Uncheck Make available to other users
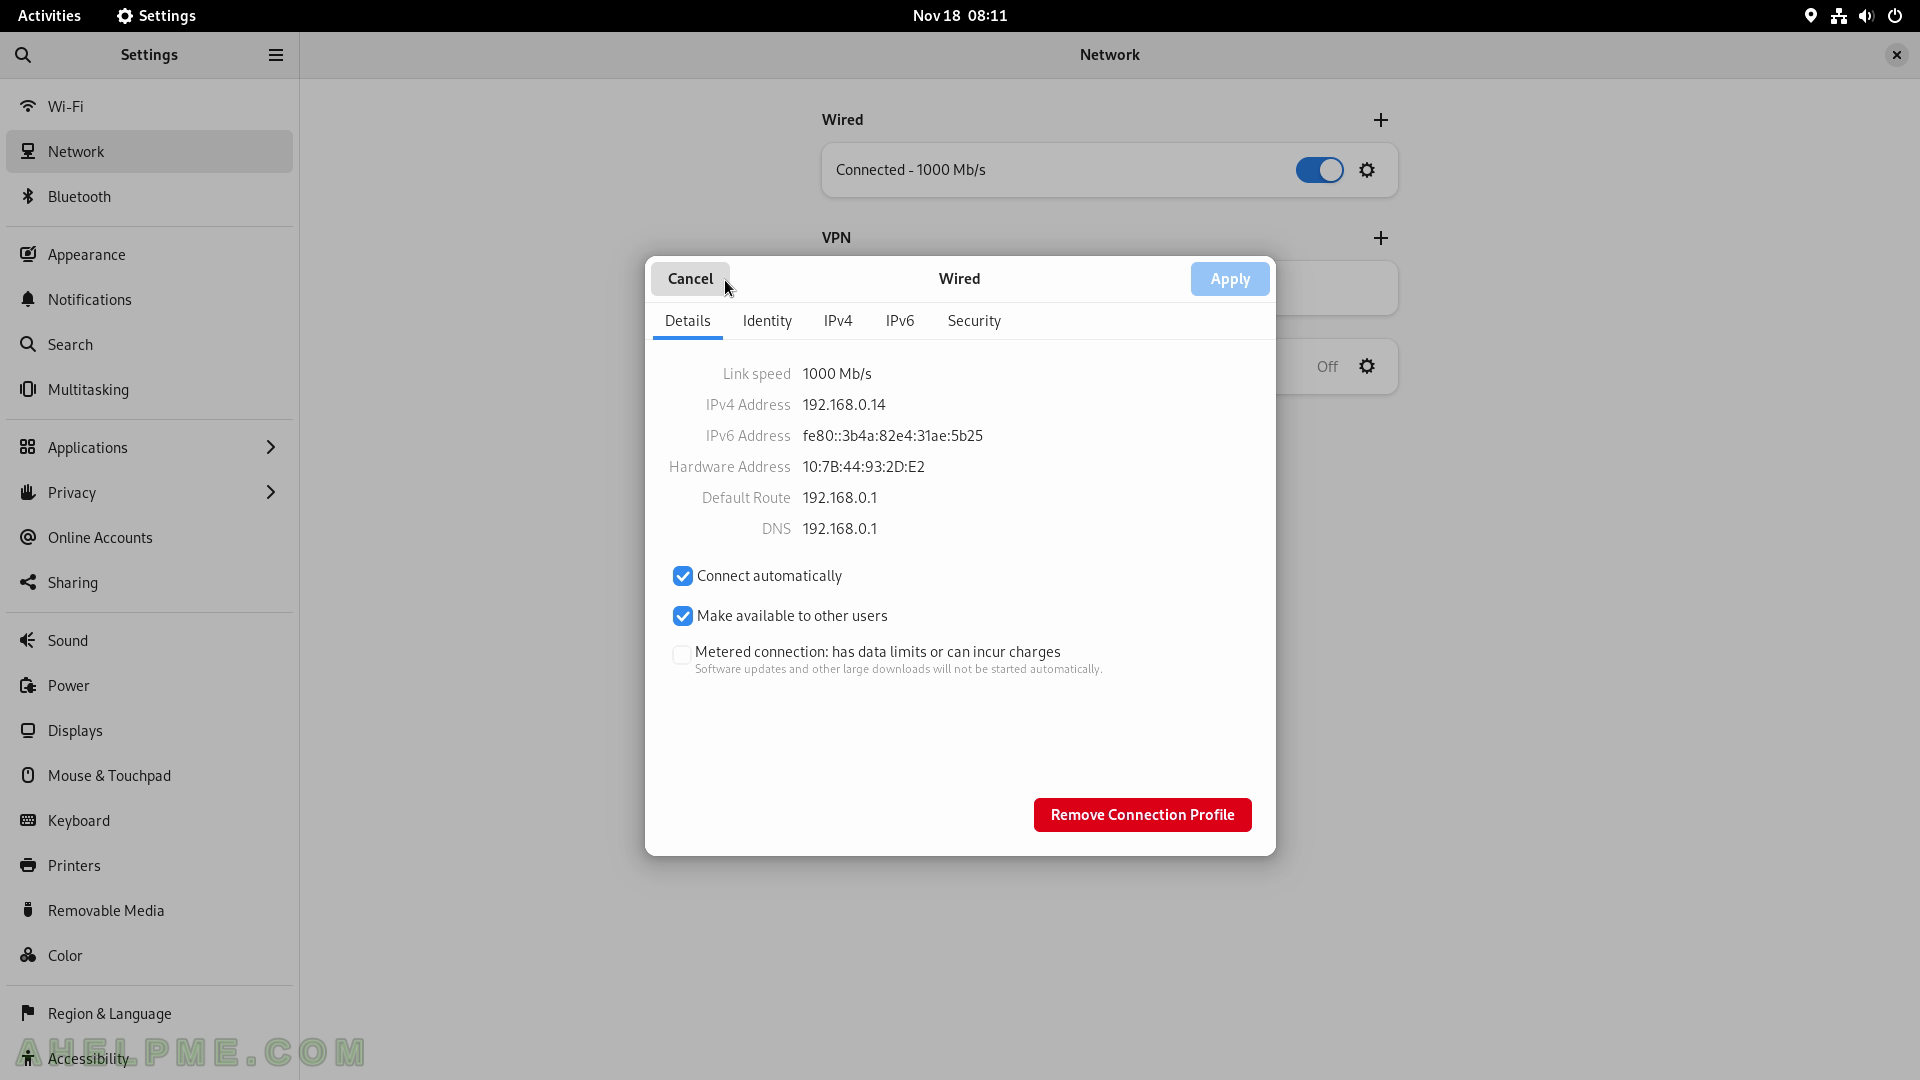 (x=683, y=616)
